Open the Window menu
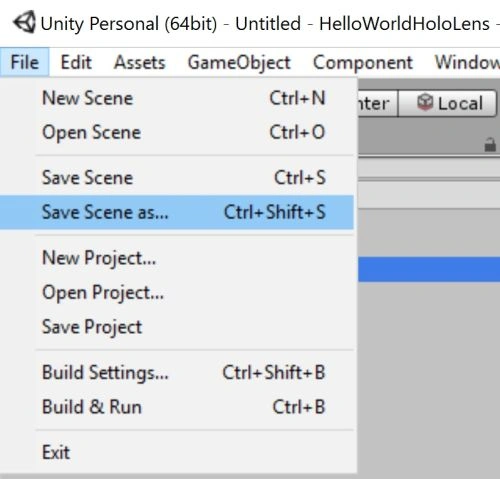The width and height of the screenshot is (500, 479). pos(467,62)
